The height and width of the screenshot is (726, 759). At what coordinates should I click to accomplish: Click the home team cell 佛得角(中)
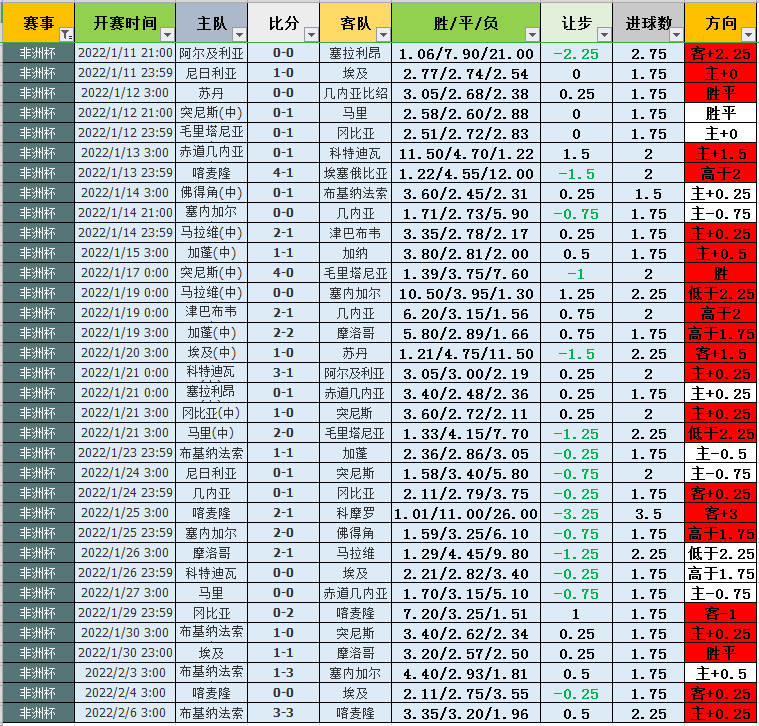[x=211, y=193]
